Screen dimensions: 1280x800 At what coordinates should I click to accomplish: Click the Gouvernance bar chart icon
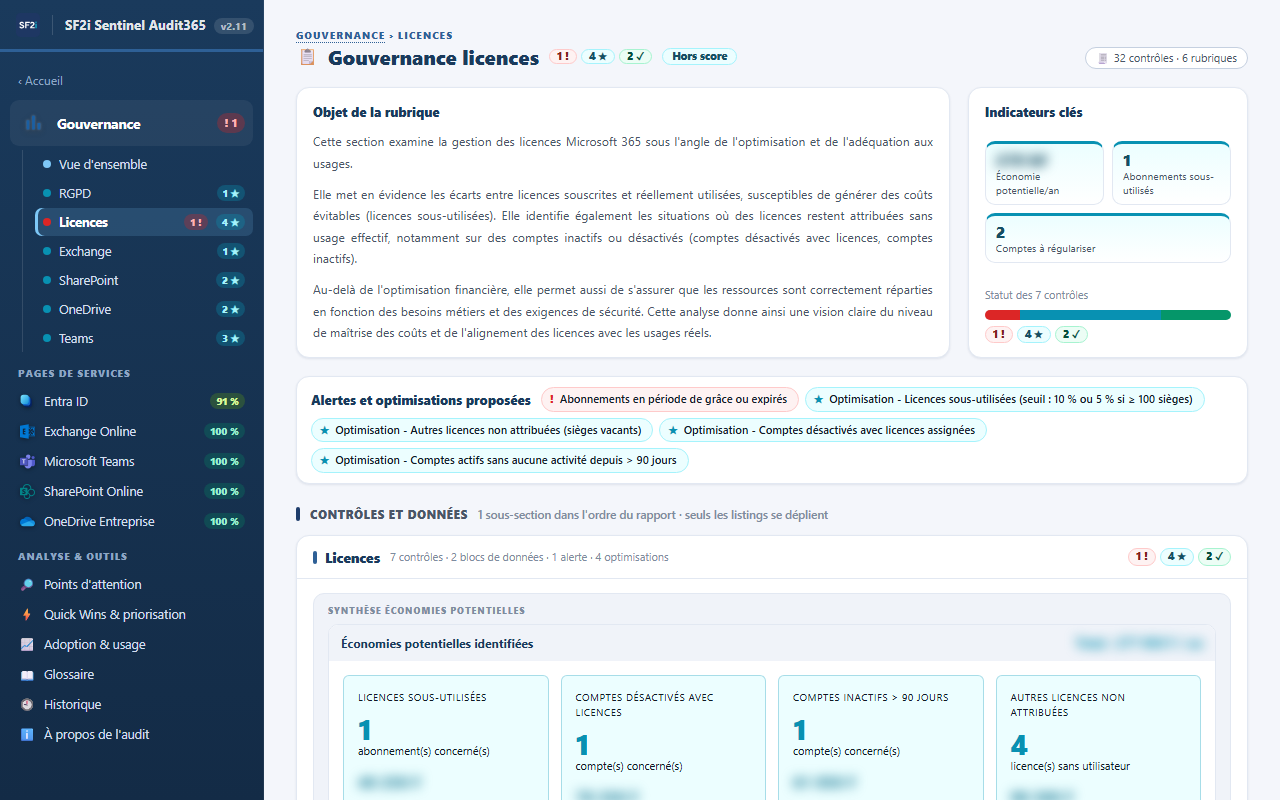(33, 123)
